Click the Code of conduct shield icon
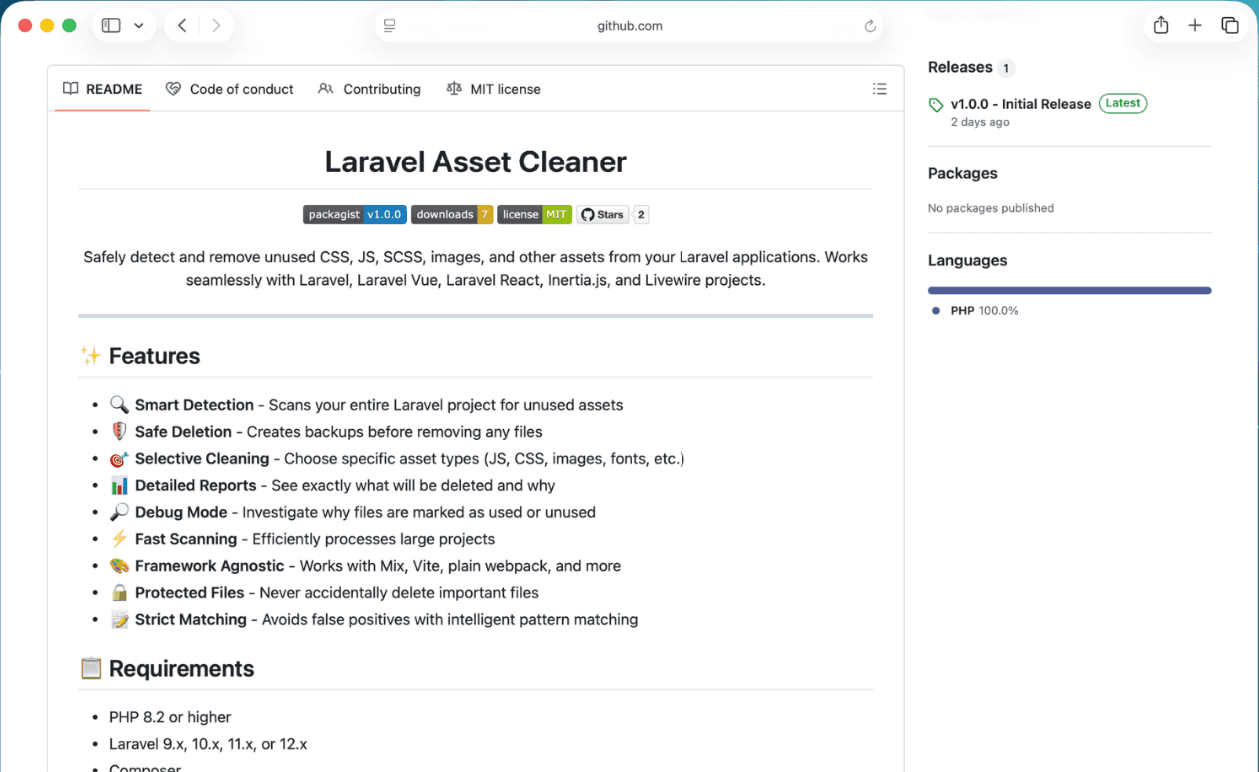 (x=175, y=88)
